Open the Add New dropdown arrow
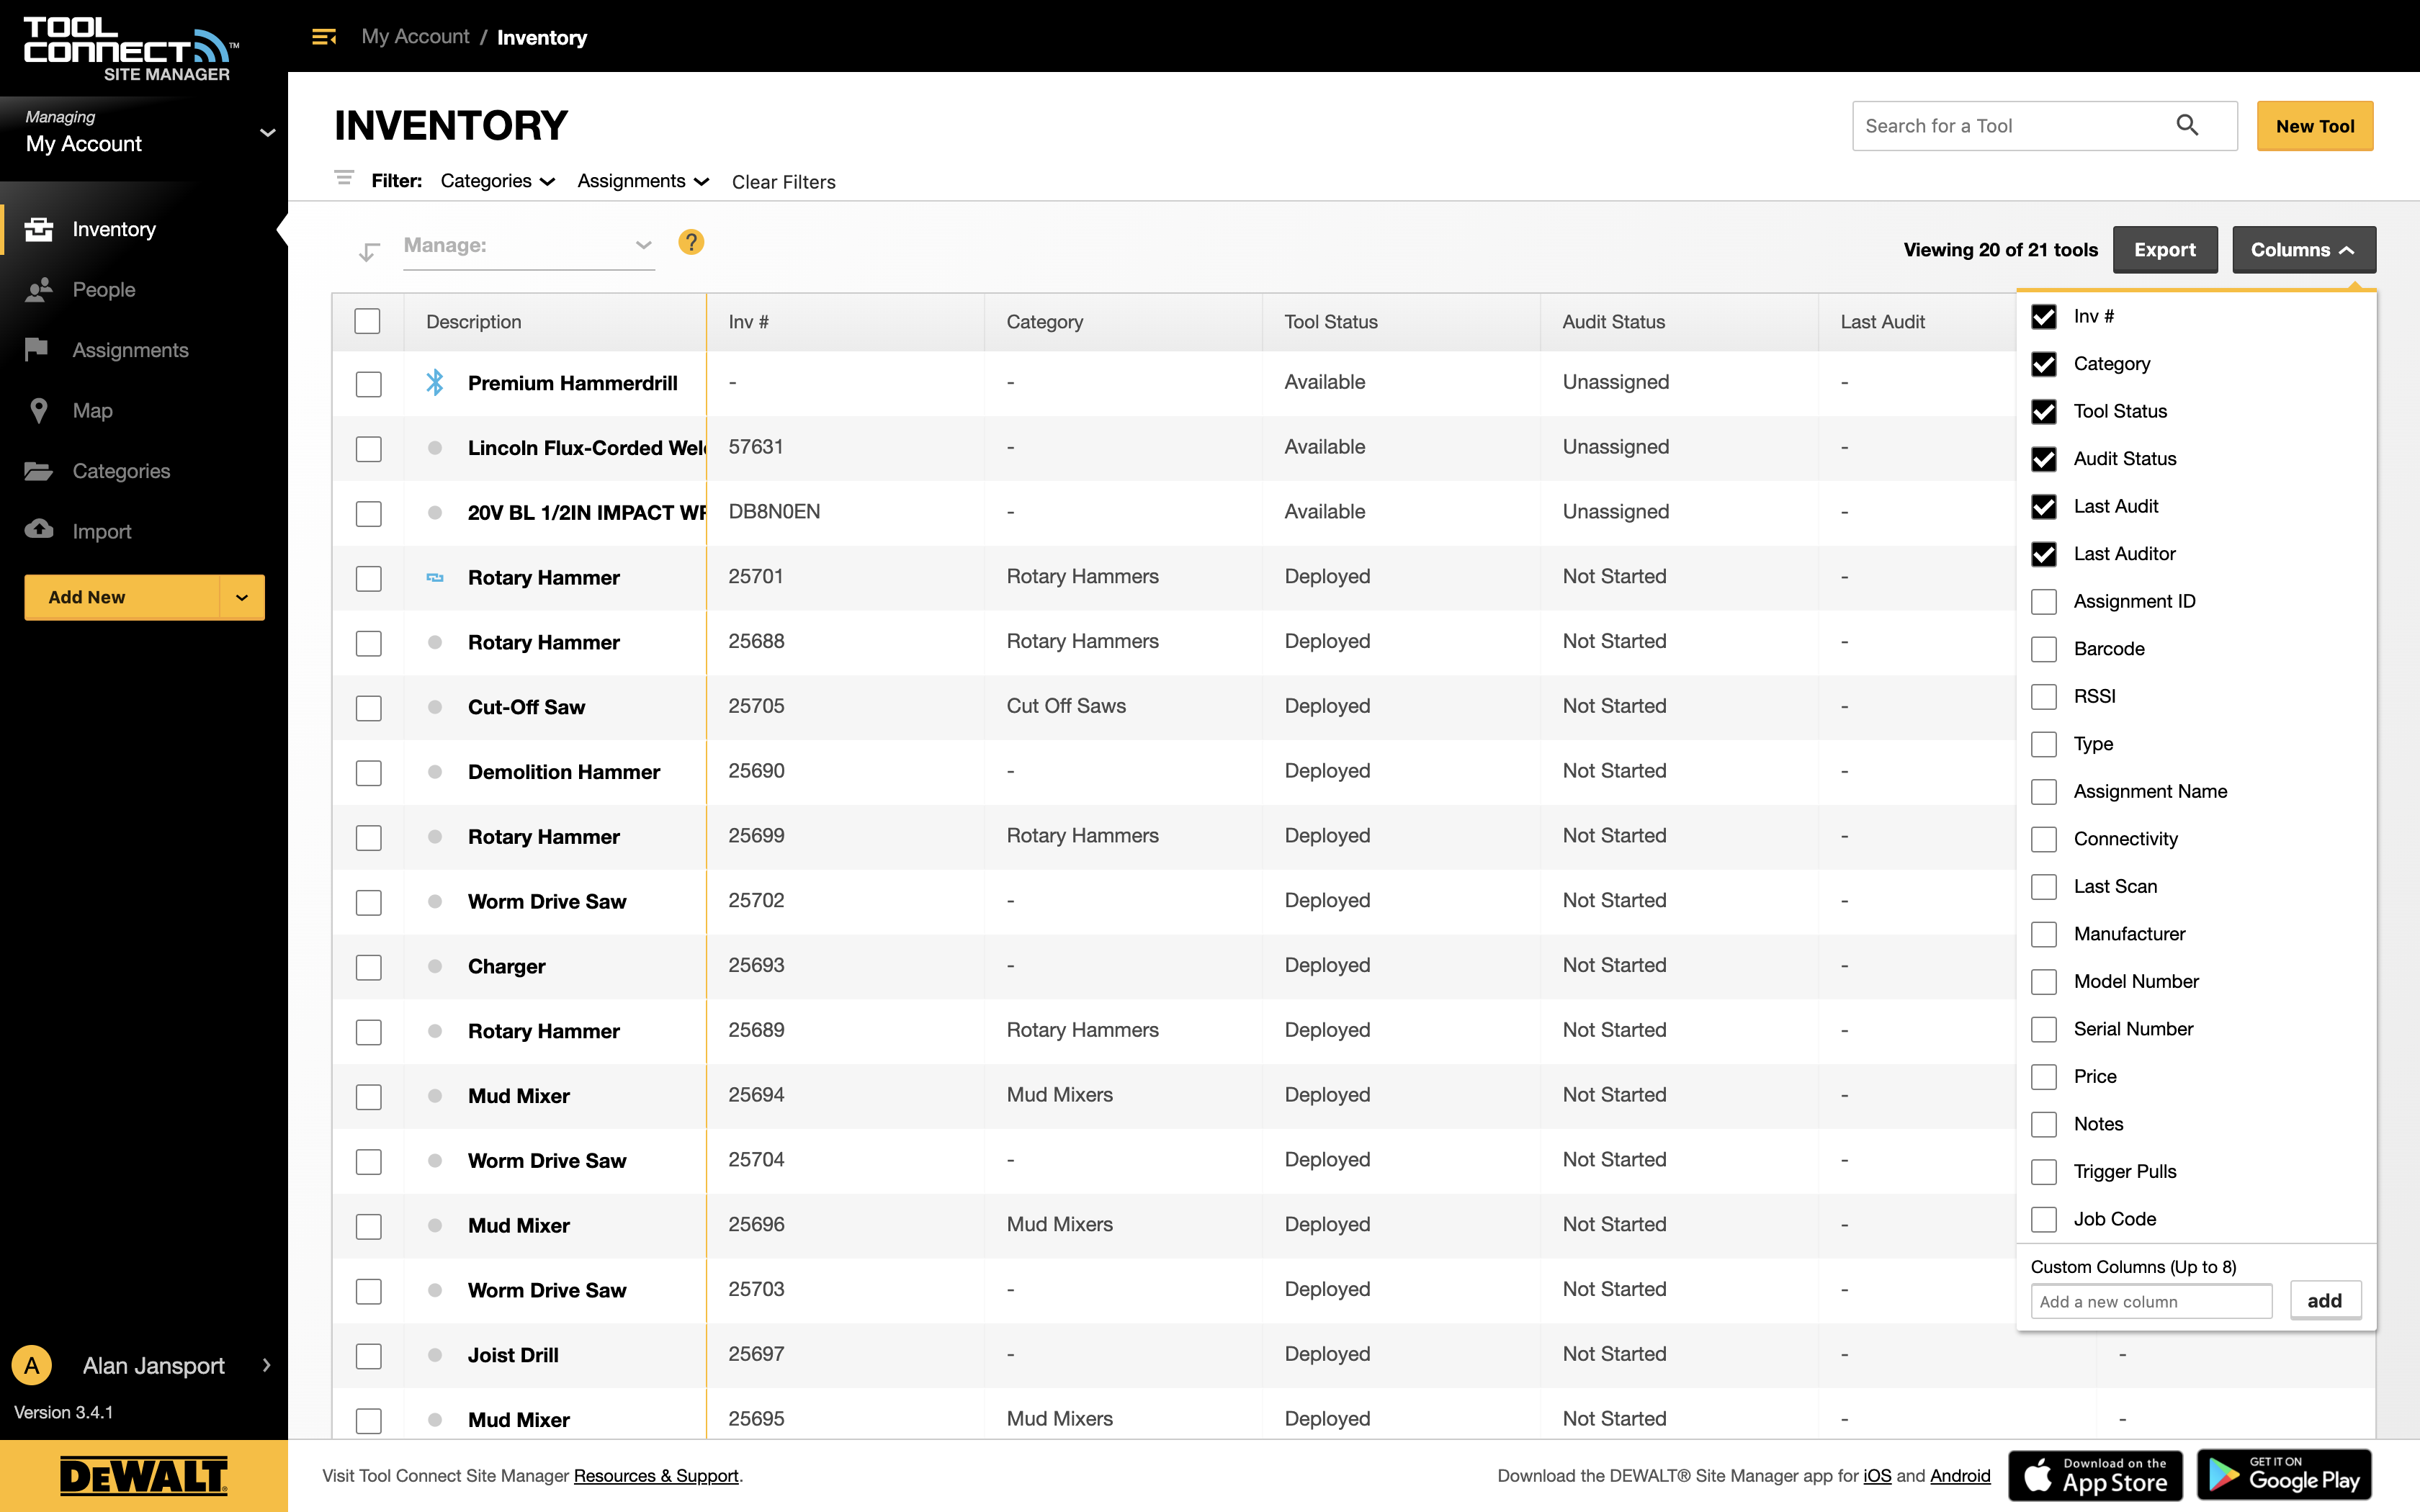 pos(242,597)
